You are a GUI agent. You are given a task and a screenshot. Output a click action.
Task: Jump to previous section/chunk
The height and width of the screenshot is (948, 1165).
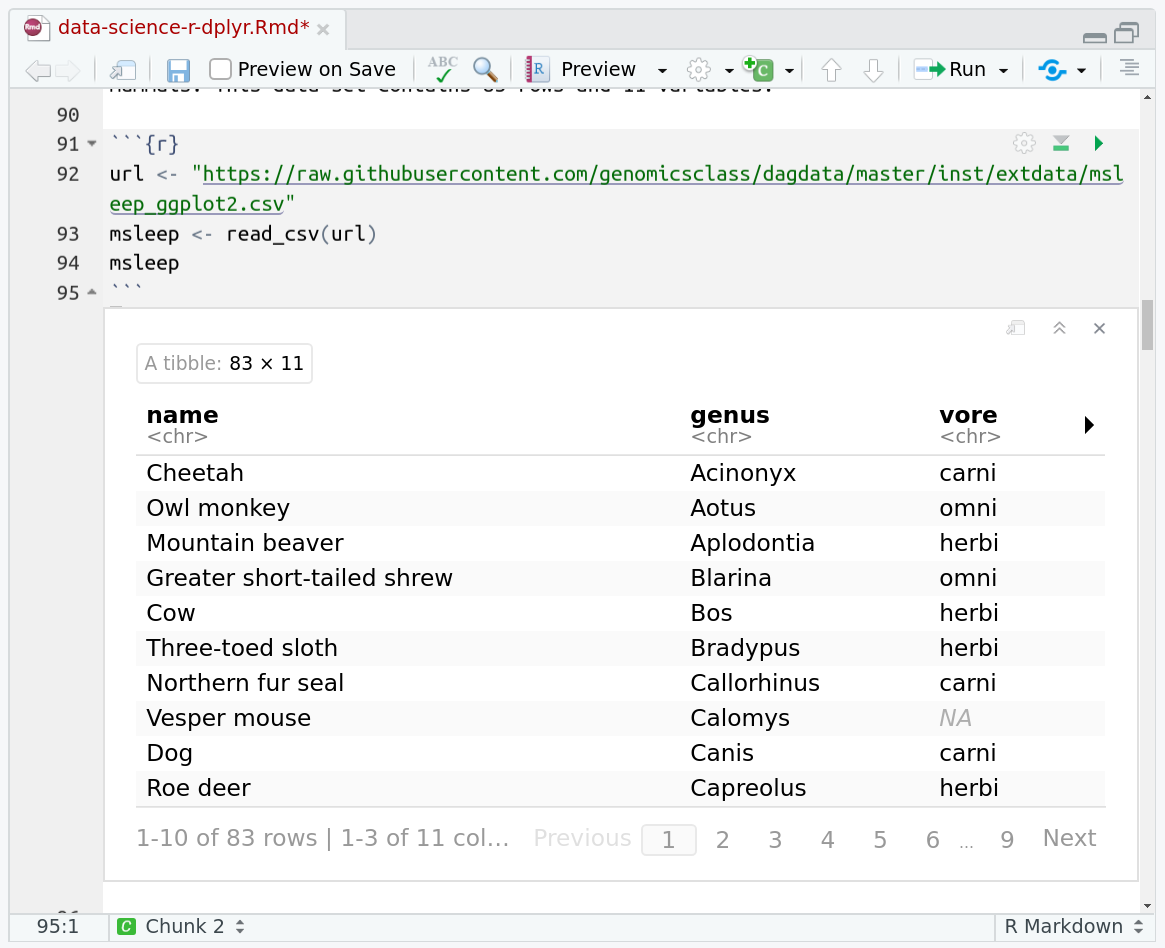tap(831, 70)
